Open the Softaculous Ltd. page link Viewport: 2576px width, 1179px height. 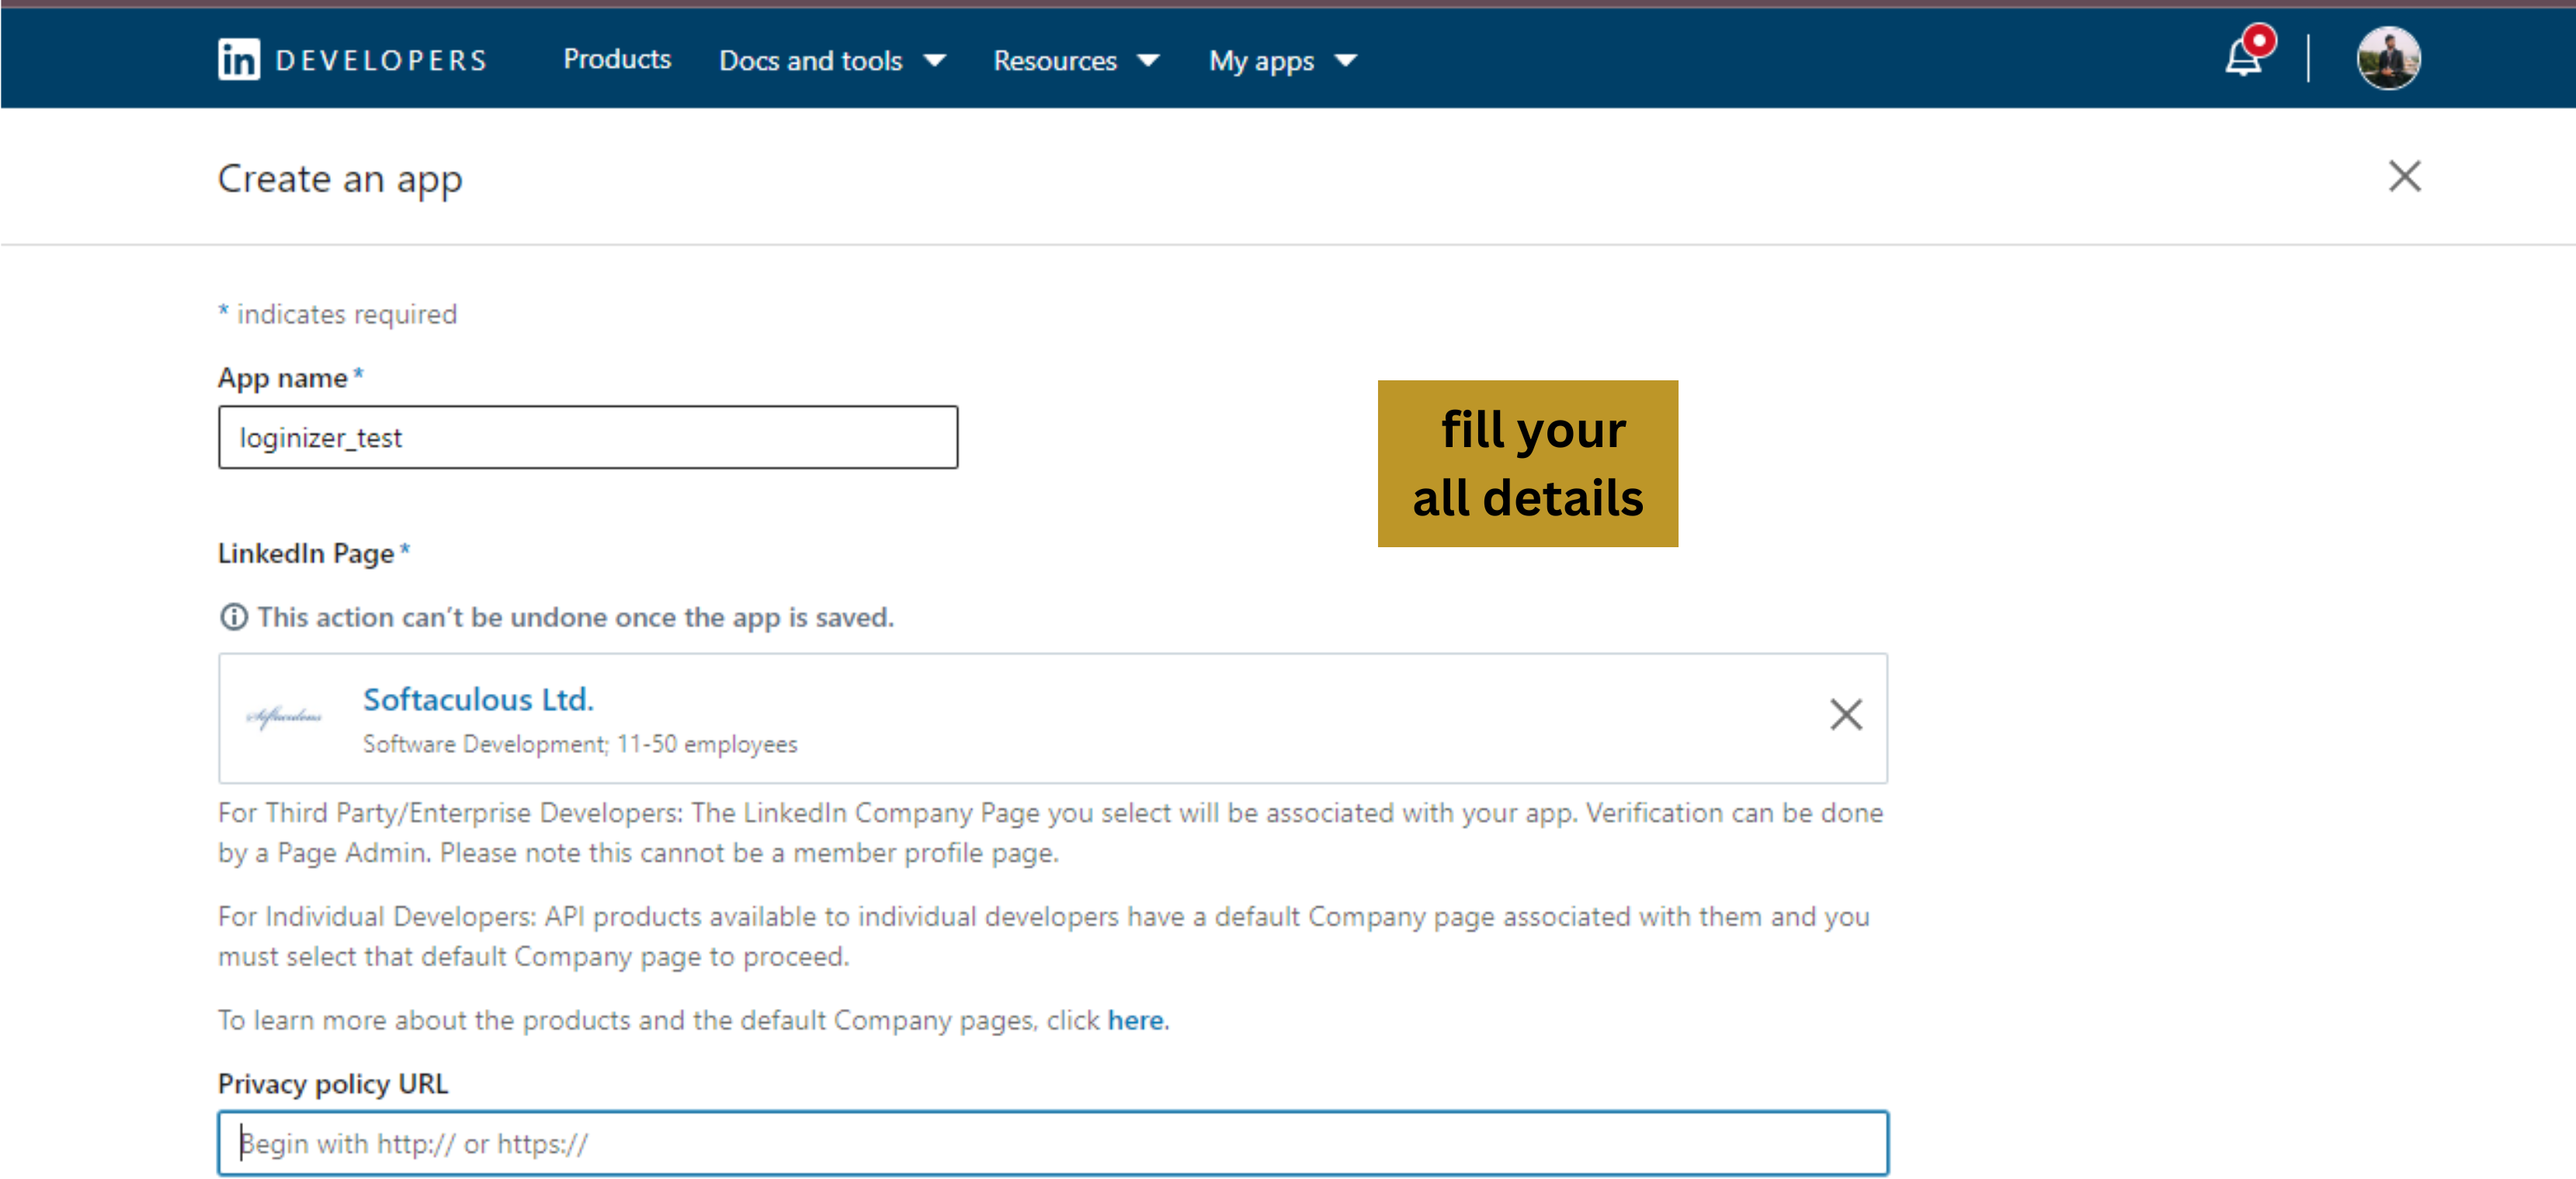(x=478, y=699)
